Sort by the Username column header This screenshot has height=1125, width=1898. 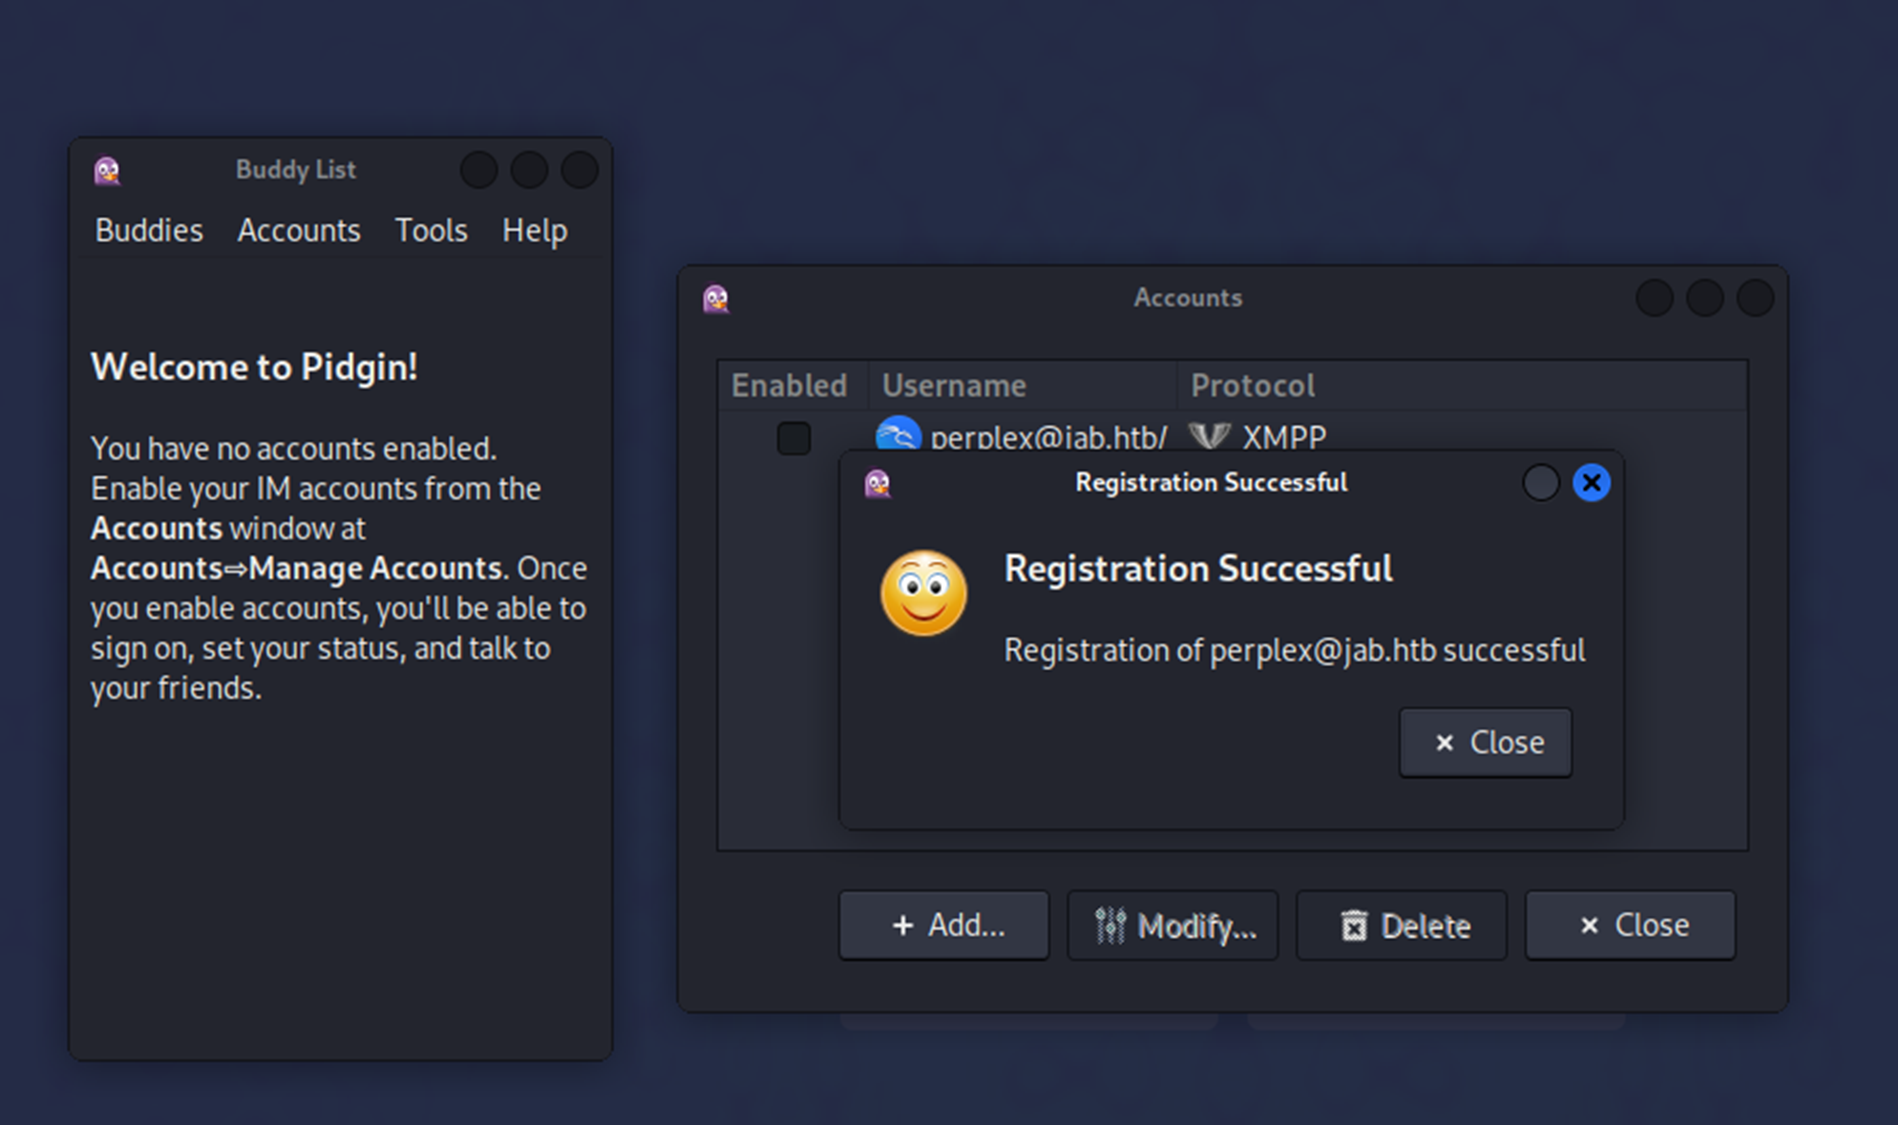pos(1022,385)
